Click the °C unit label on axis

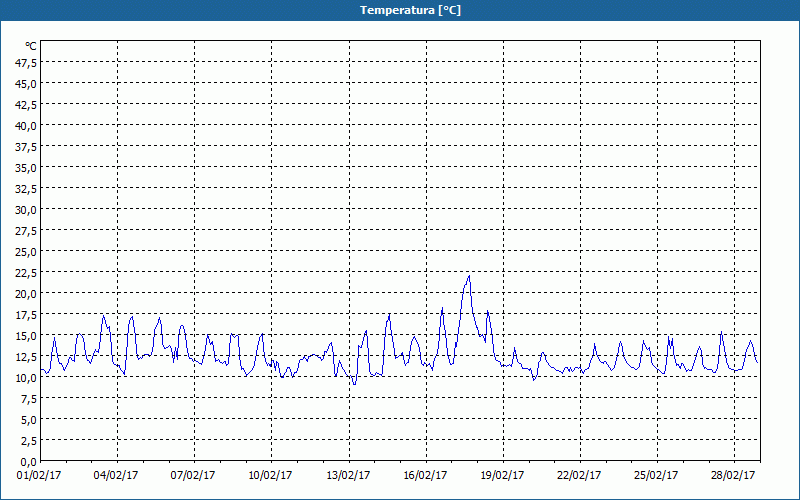coord(31,46)
